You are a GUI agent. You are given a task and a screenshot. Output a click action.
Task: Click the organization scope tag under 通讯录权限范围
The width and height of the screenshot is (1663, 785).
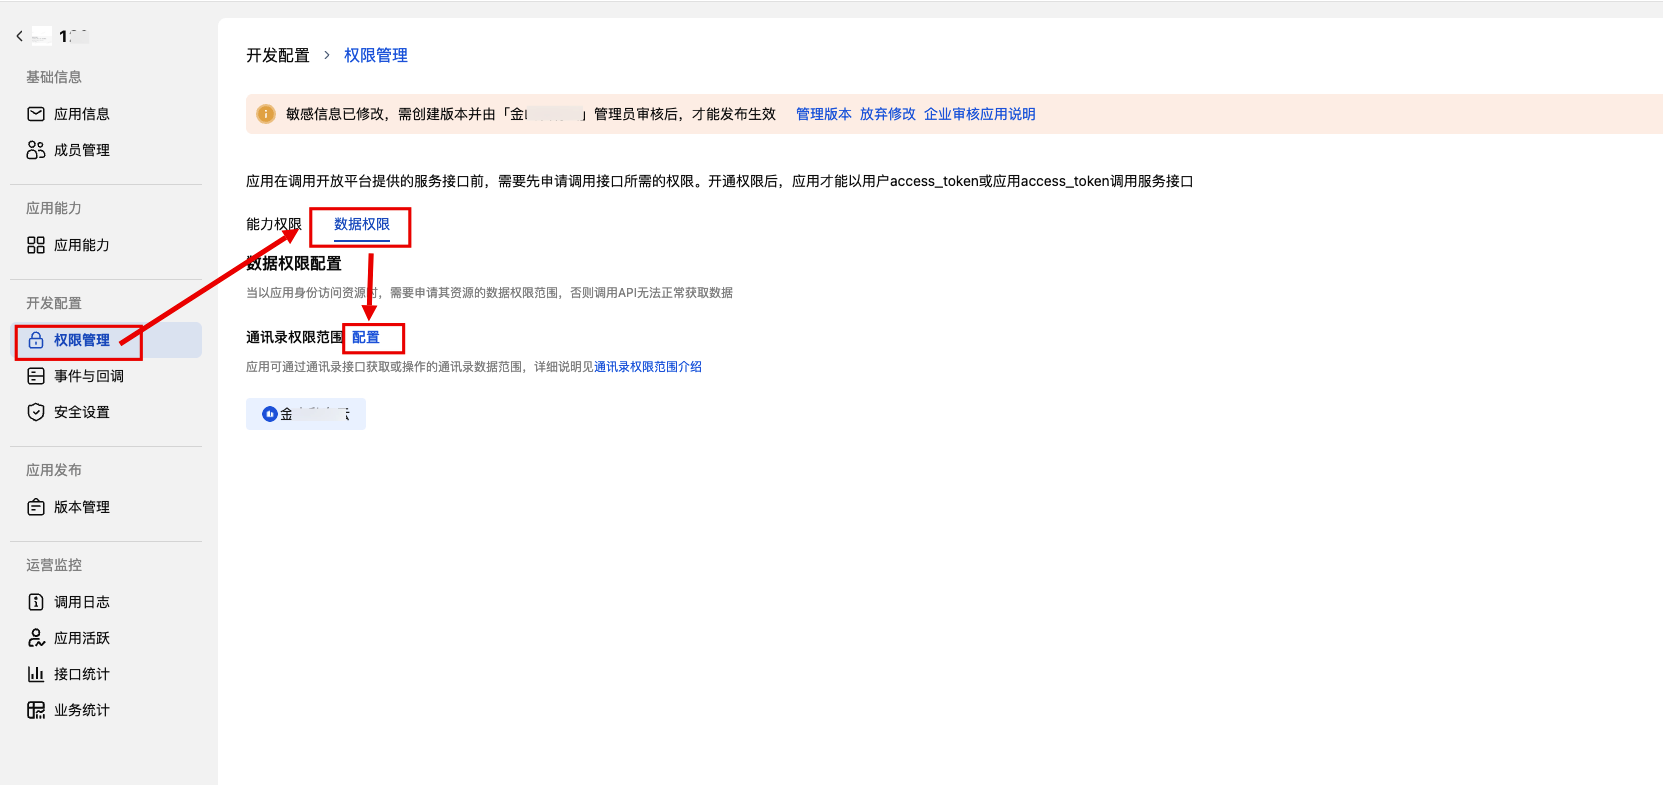point(306,414)
